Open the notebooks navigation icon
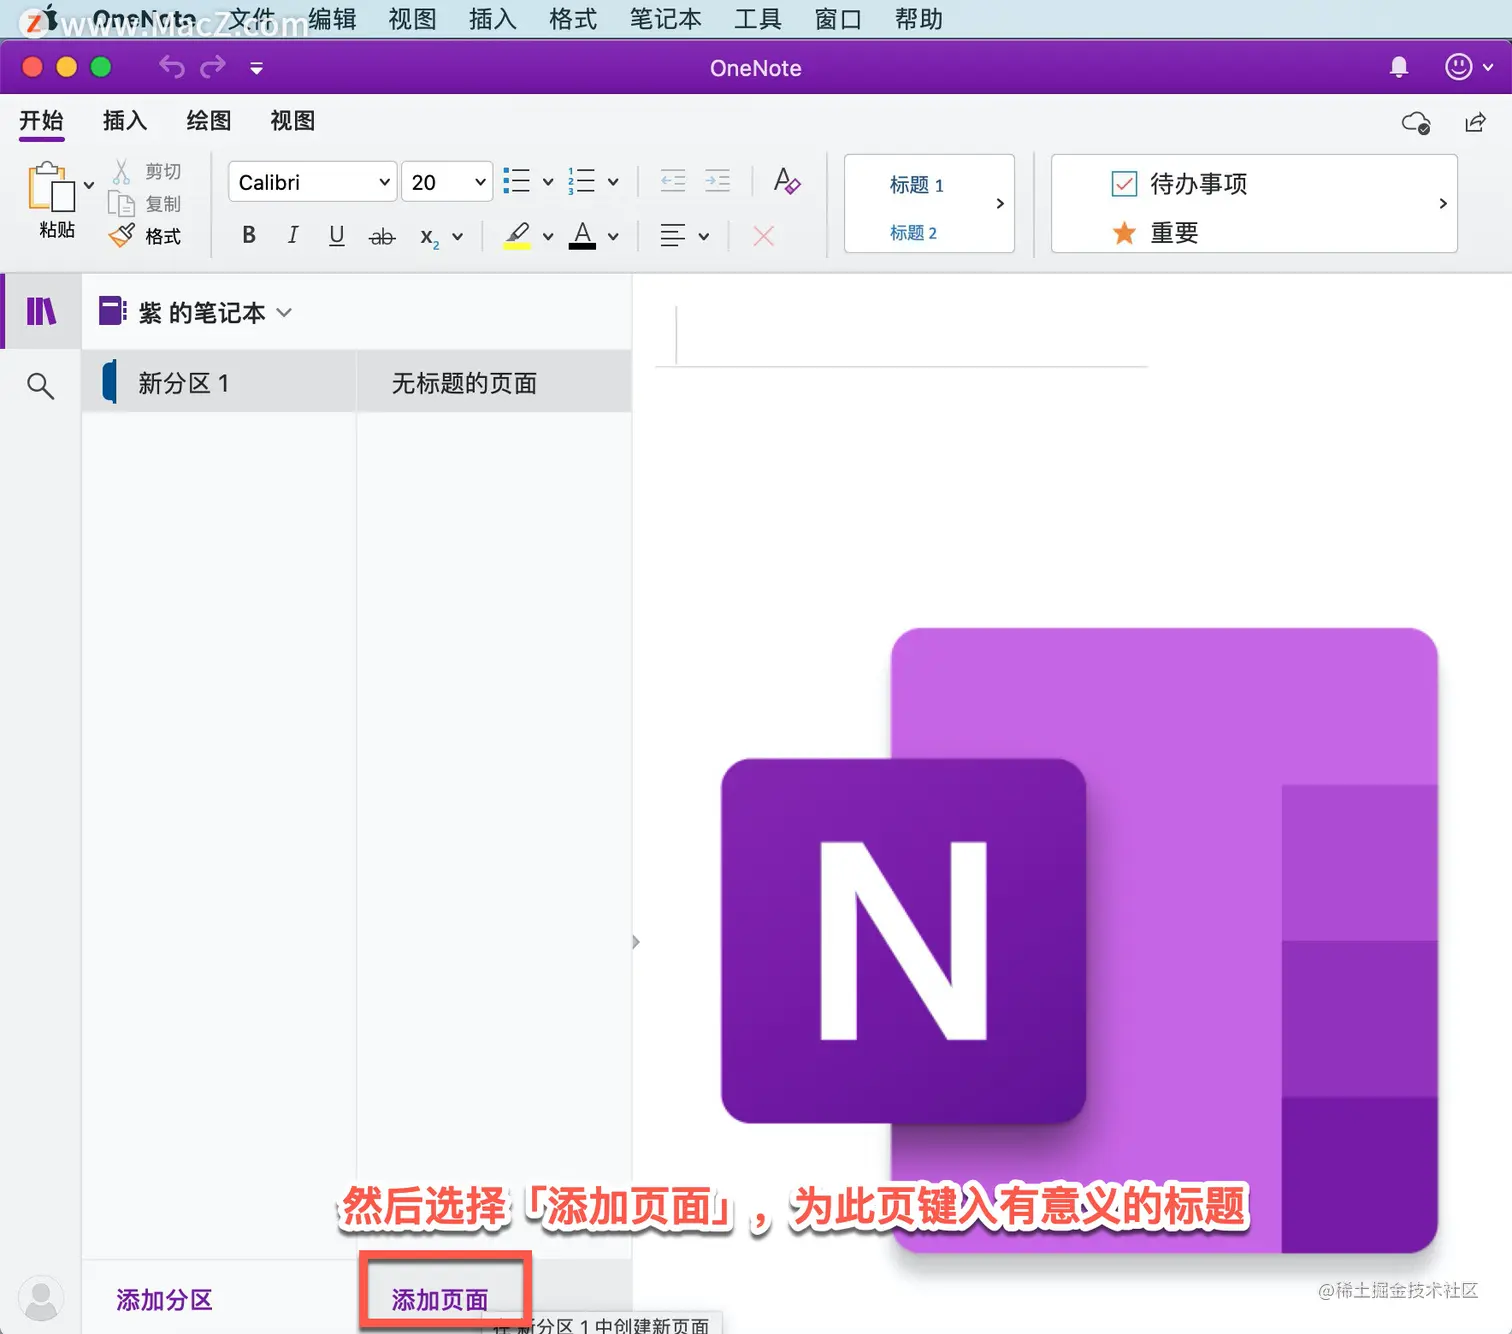 pos(41,311)
